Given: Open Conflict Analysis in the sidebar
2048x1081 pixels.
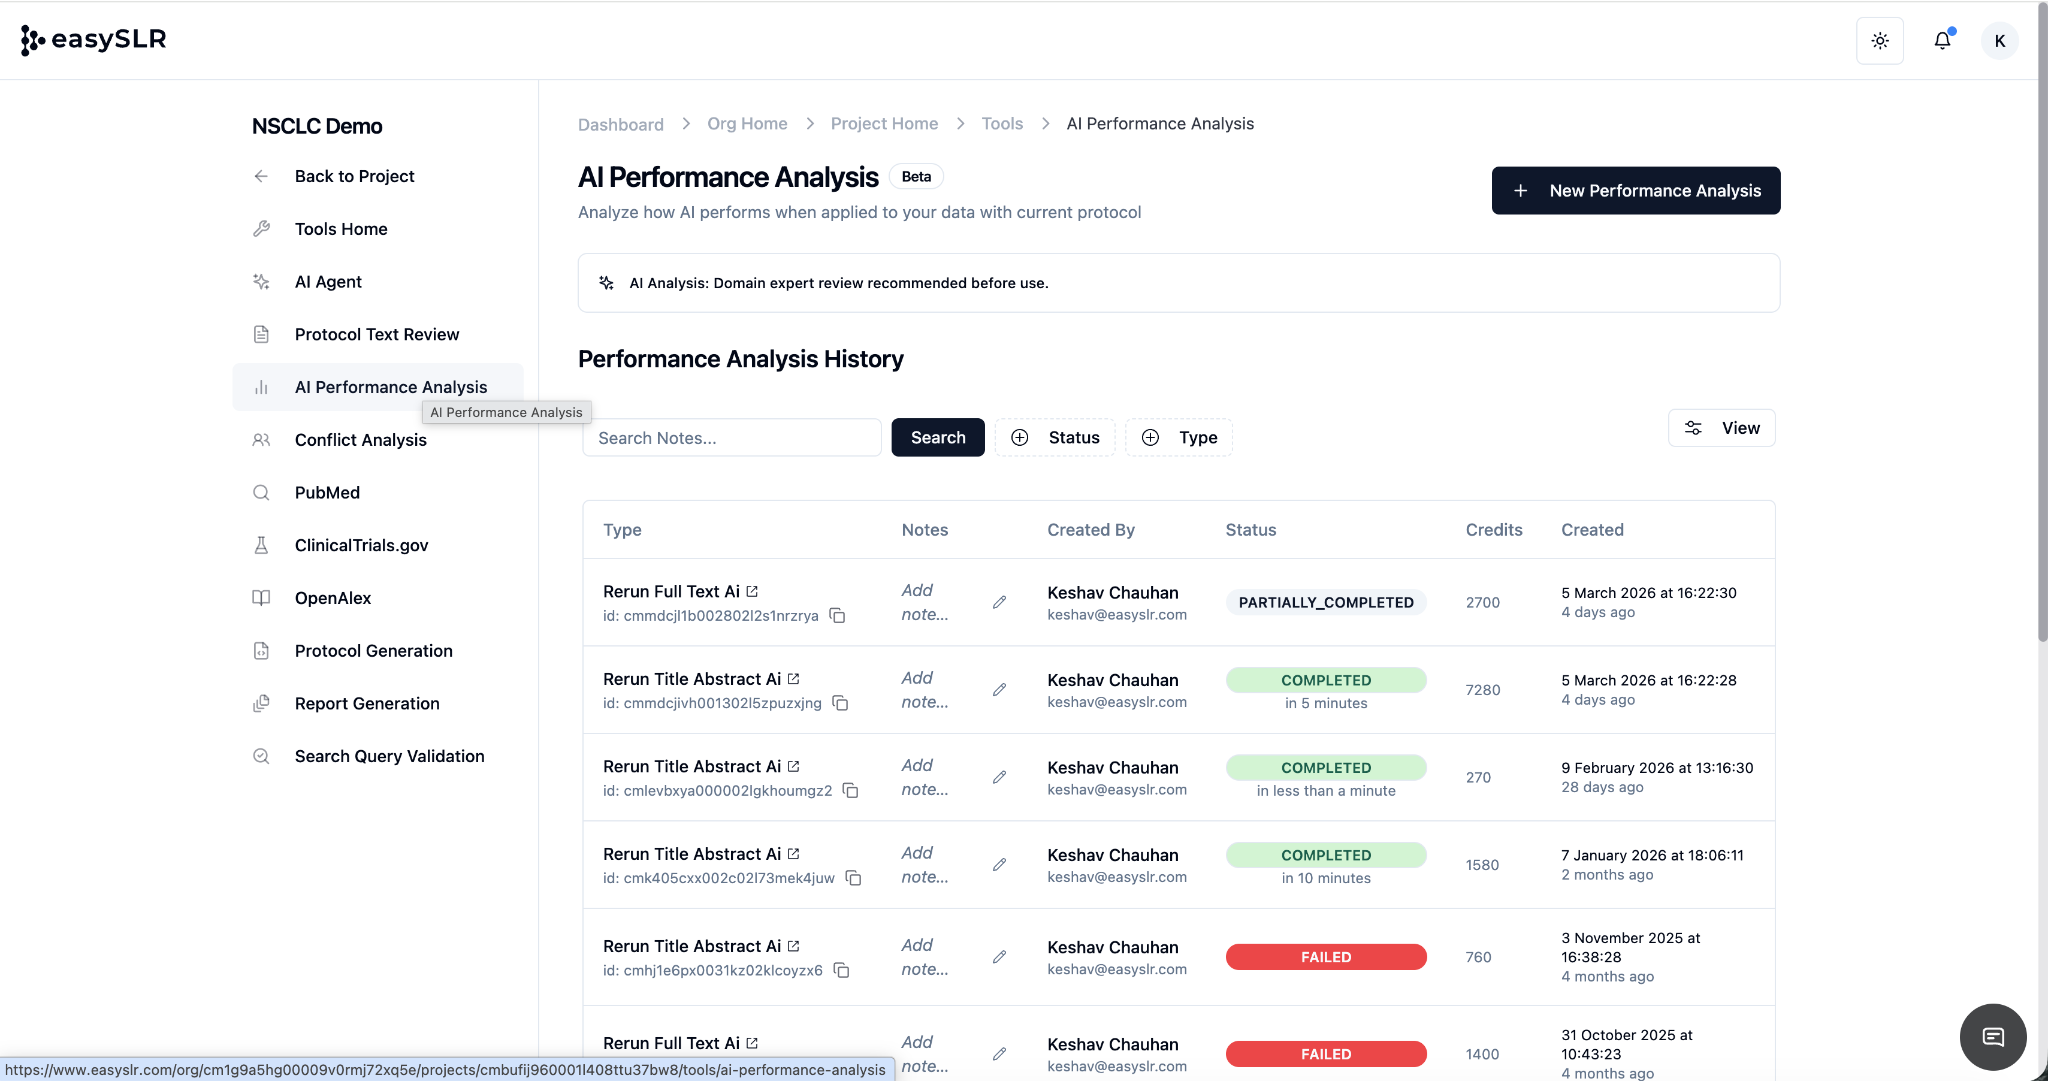Looking at the screenshot, I should pos(360,440).
